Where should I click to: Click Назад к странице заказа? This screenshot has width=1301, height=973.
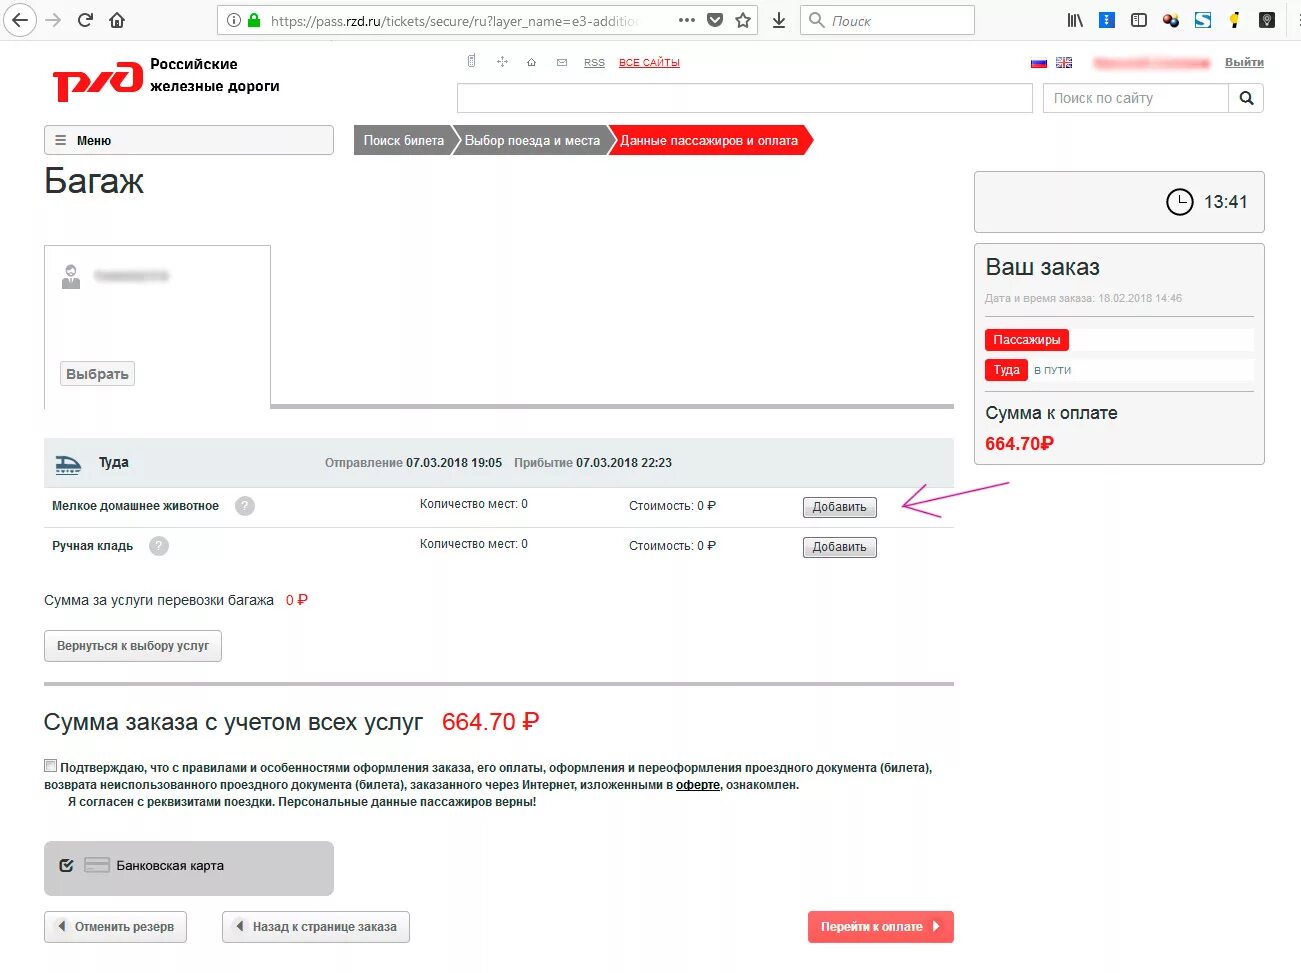point(316,927)
